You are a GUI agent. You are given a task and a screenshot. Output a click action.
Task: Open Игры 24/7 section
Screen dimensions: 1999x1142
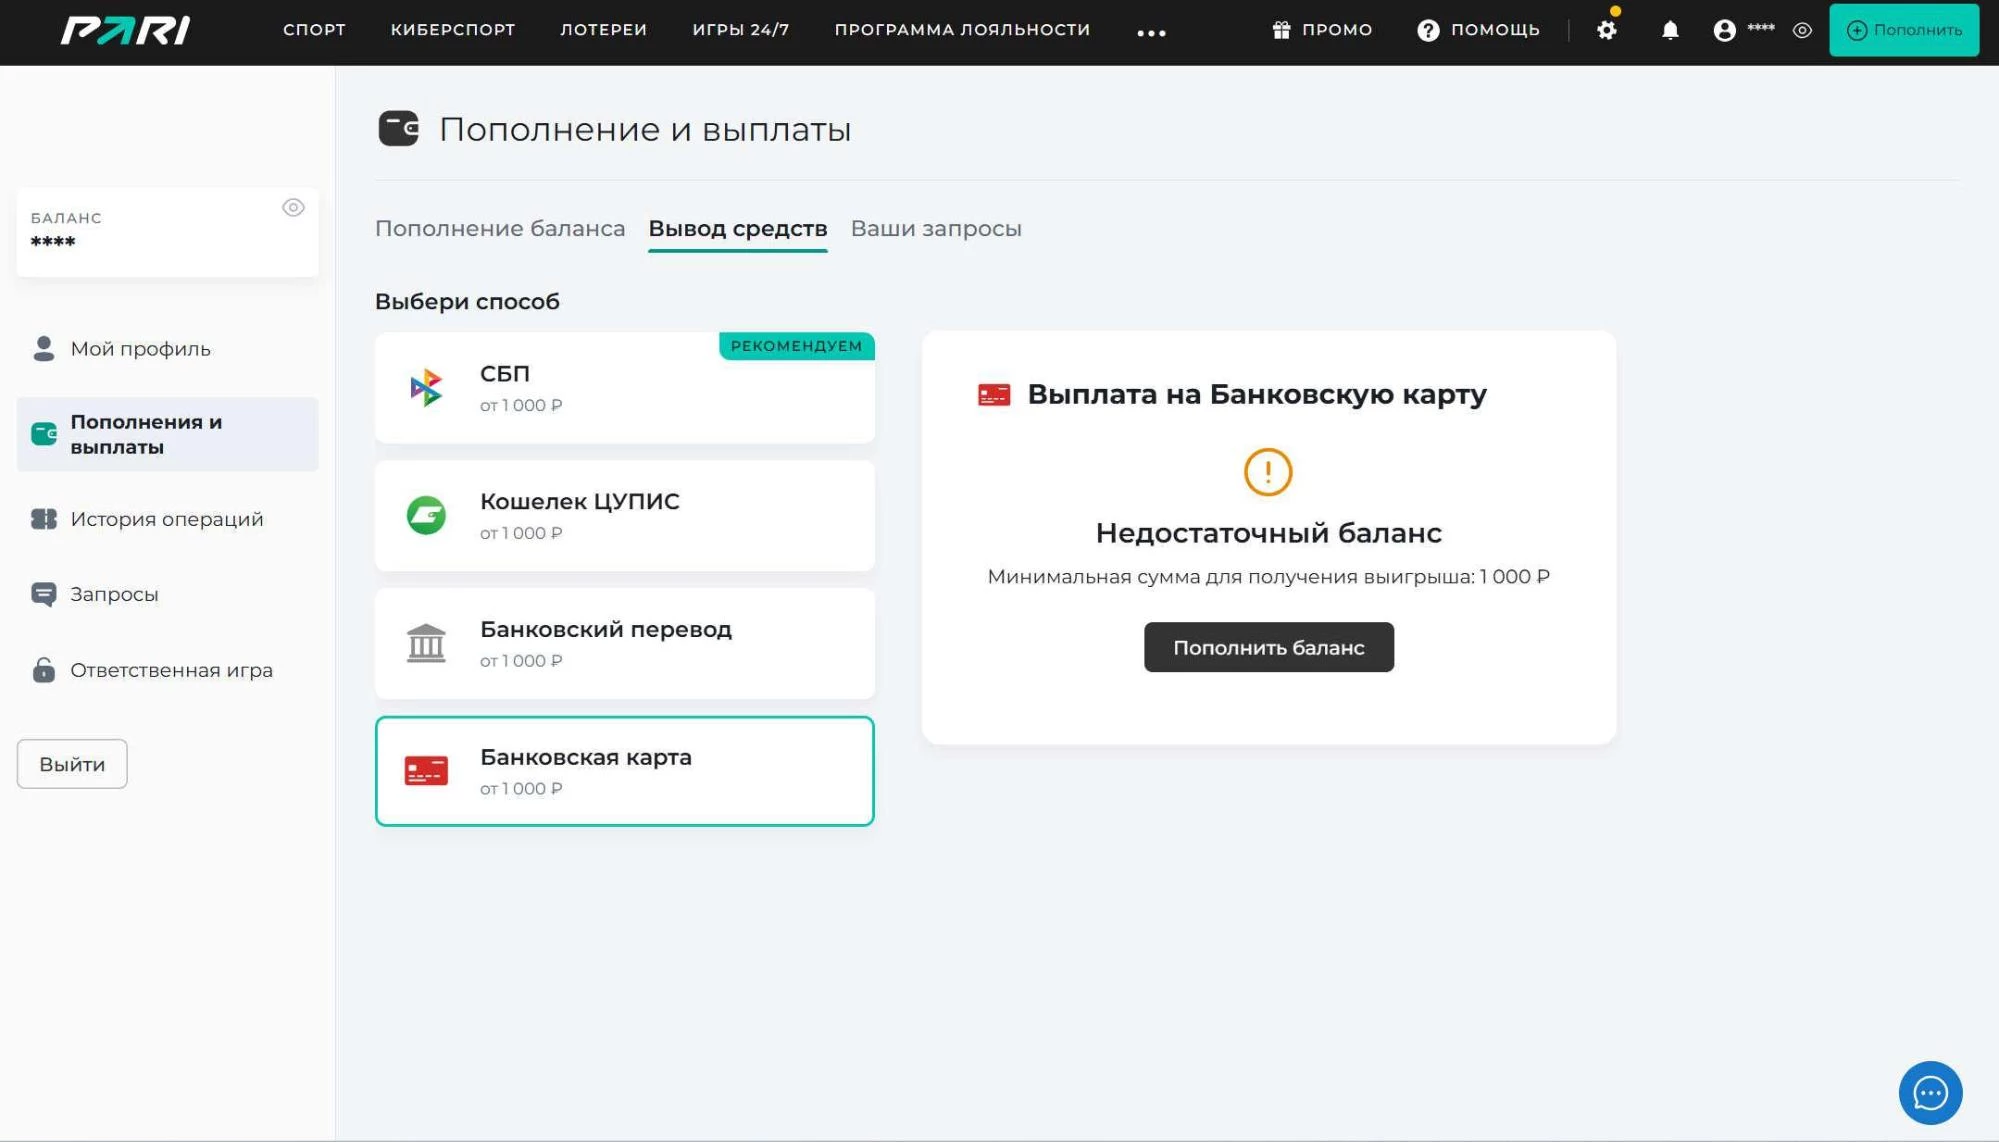(741, 30)
